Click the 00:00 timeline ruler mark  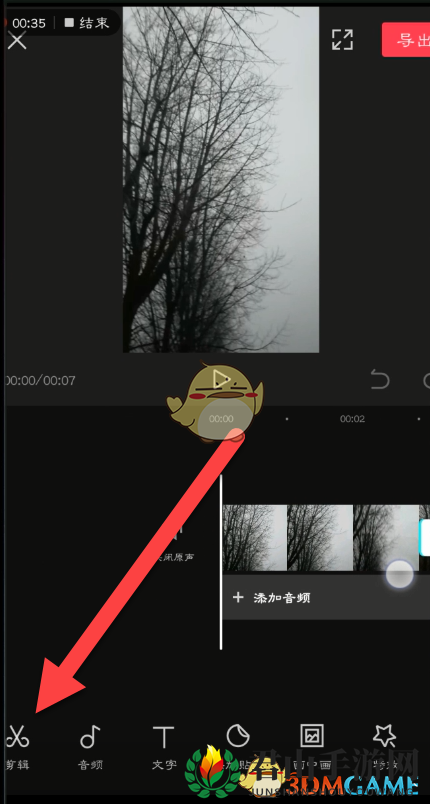[221, 419]
